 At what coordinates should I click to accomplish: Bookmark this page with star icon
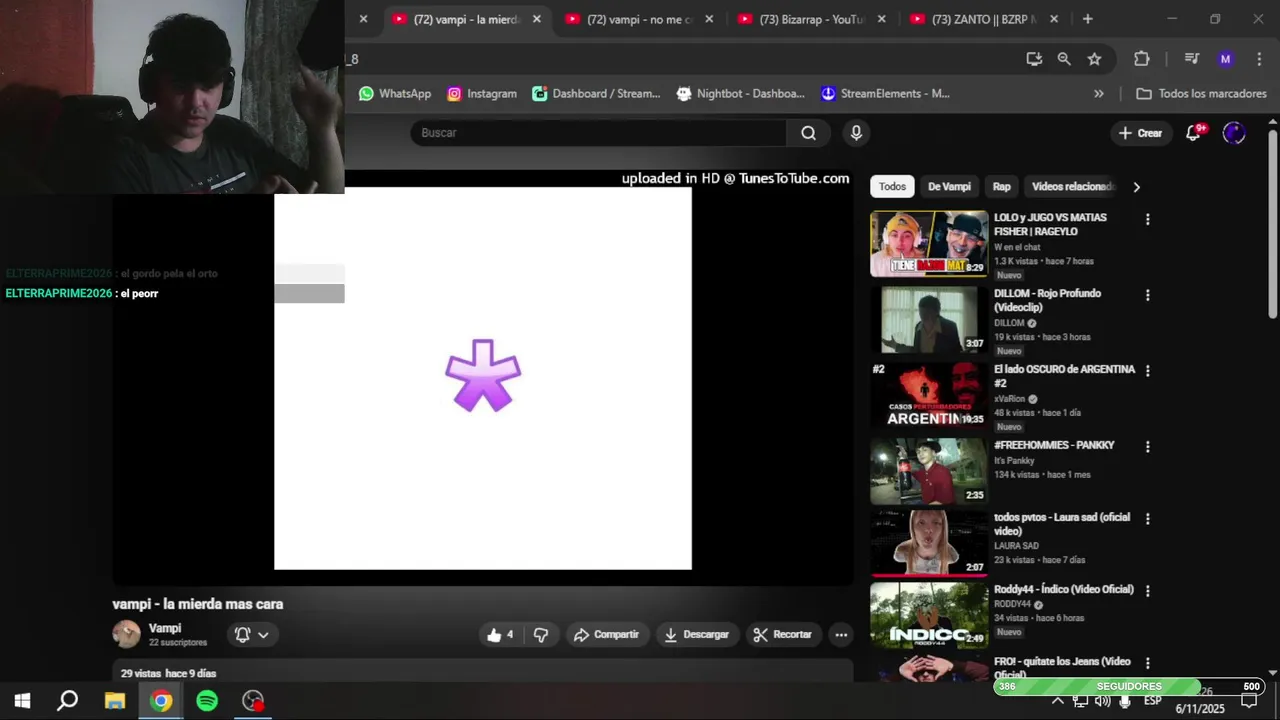(1094, 59)
